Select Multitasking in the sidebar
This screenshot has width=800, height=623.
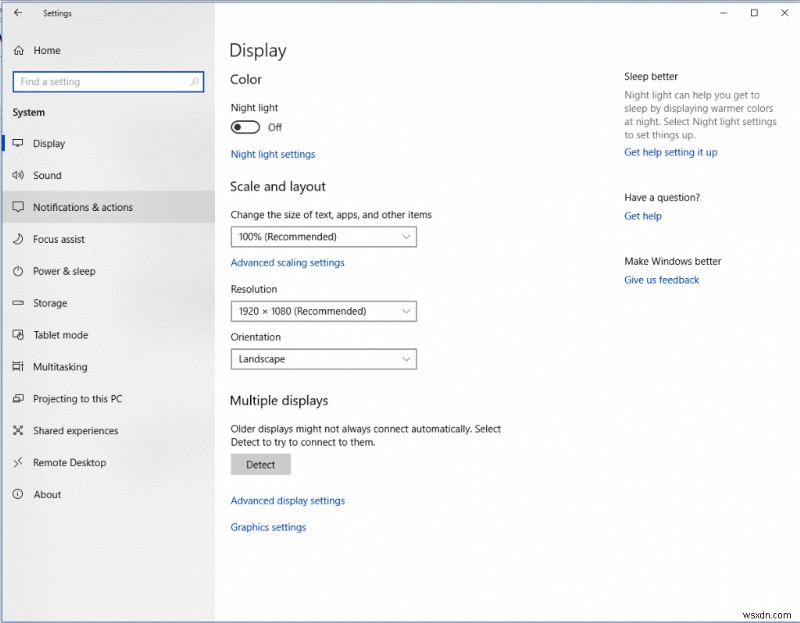click(x=64, y=367)
